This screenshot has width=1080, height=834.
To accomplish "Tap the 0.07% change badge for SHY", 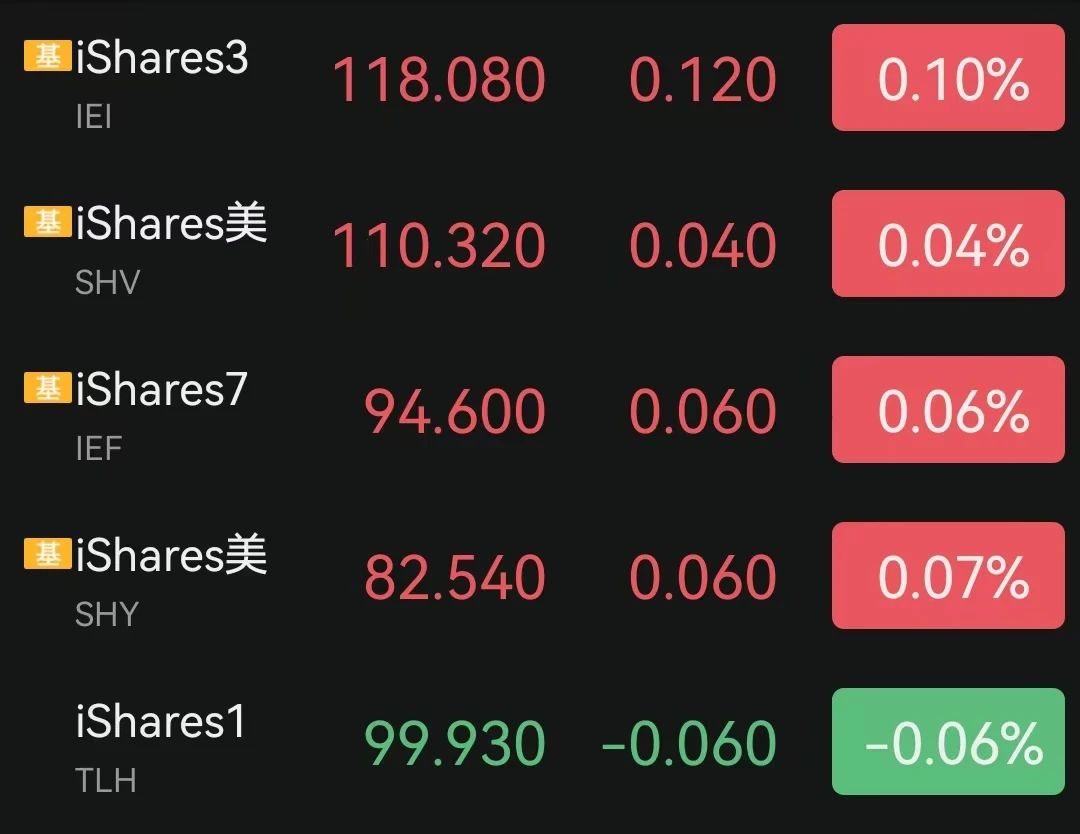I will coord(948,576).
